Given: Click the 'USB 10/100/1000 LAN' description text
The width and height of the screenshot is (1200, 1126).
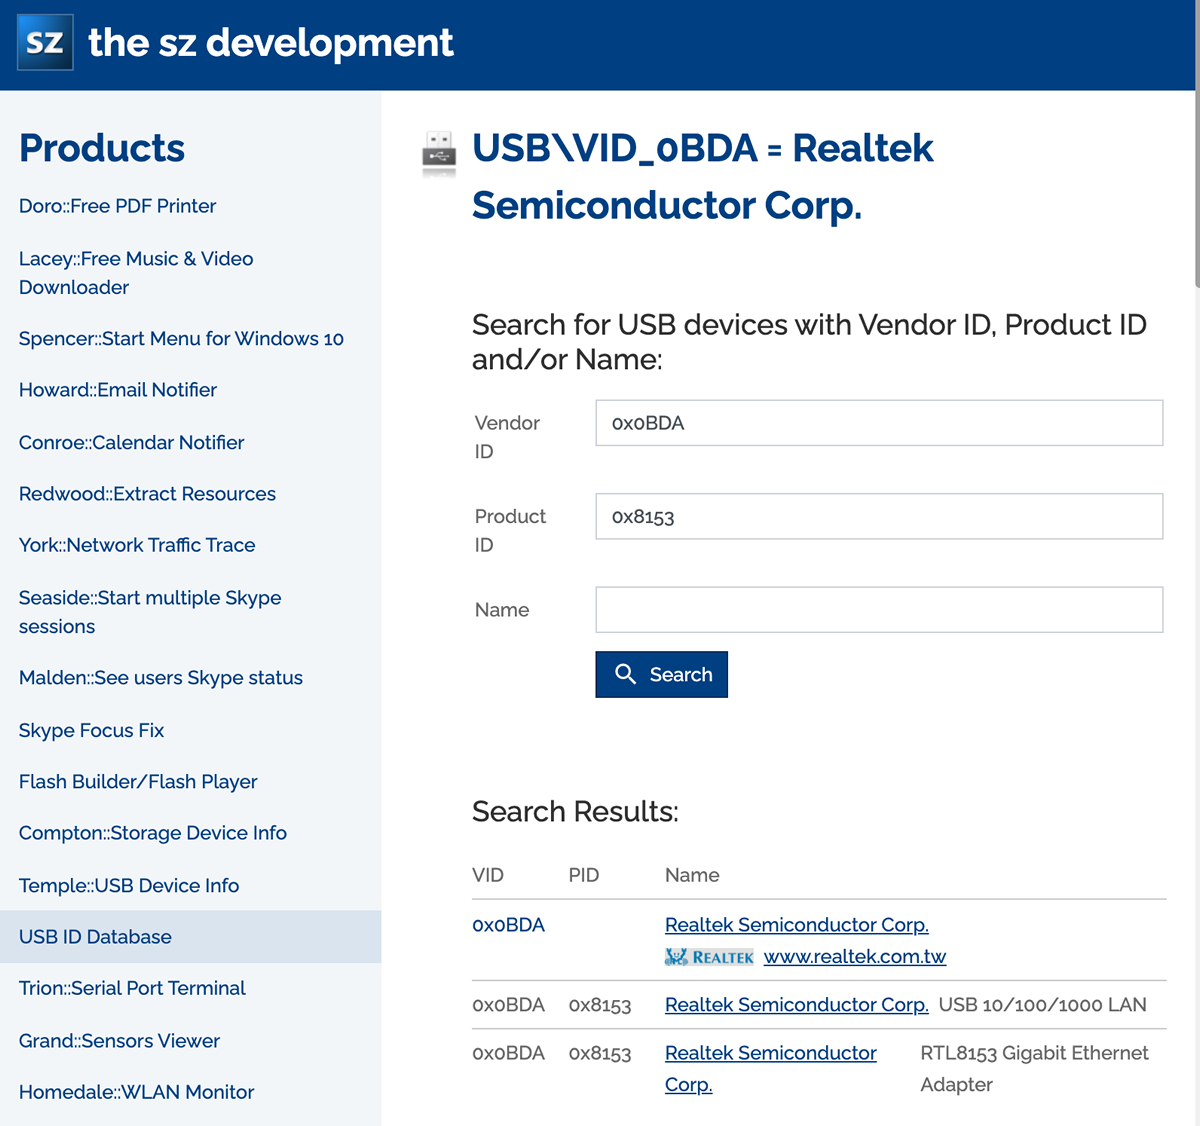Looking at the screenshot, I should pyautogui.click(x=1043, y=1005).
